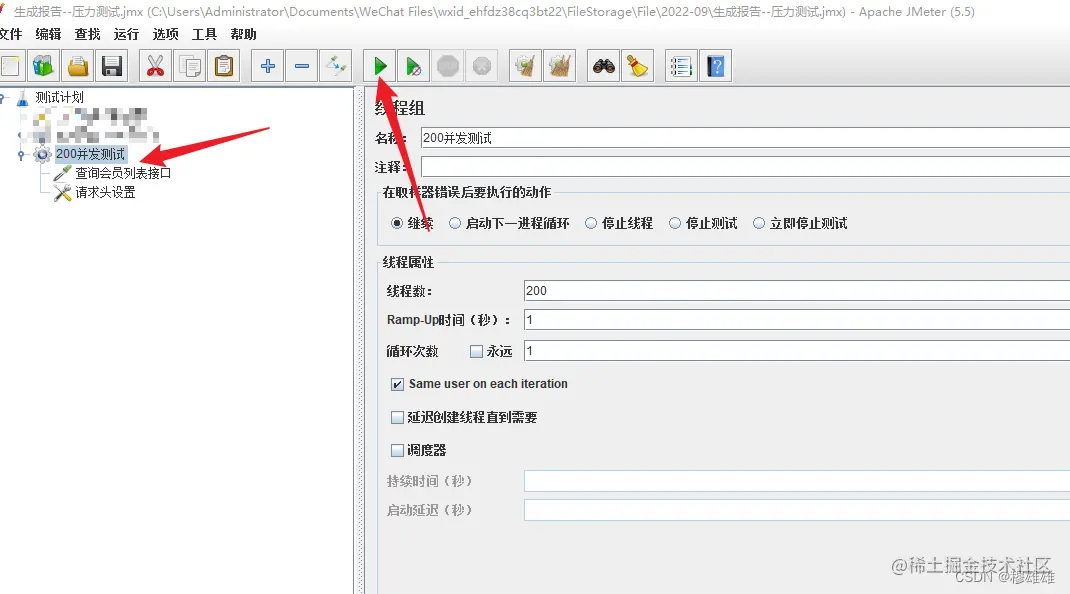Screen dimensions: 1070x594
Task: Select the 立即停止测试 radio button
Action: [x=759, y=223]
